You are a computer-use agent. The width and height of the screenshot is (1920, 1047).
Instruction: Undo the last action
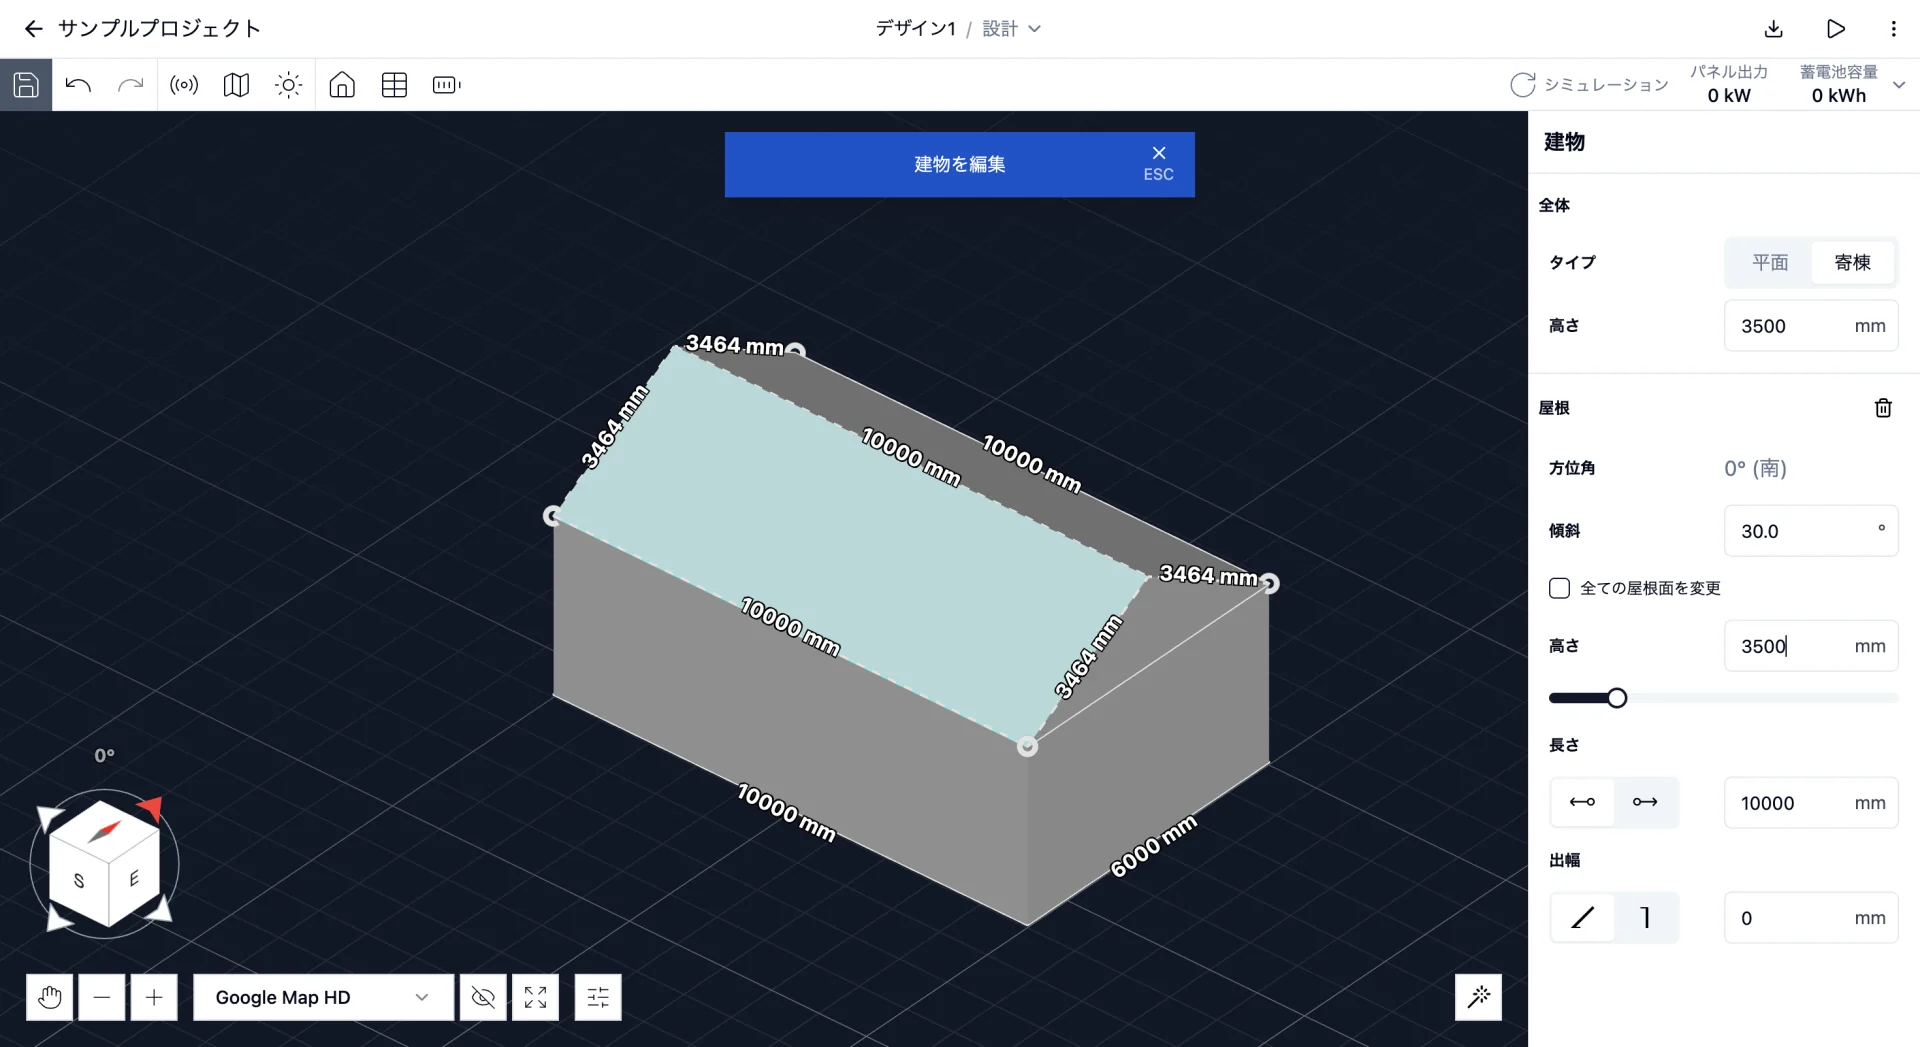[x=78, y=85]
